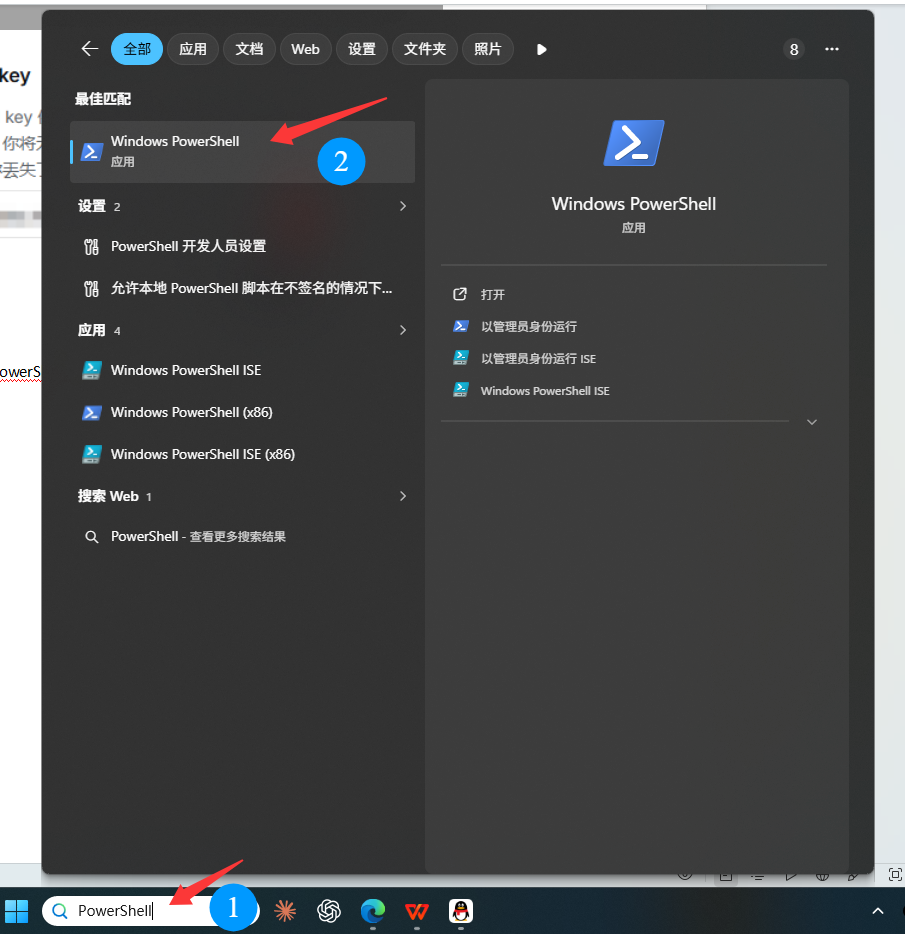Open the orange starburst app on taskbar
This screenshot has height=934, width=905.
point(285,910)
